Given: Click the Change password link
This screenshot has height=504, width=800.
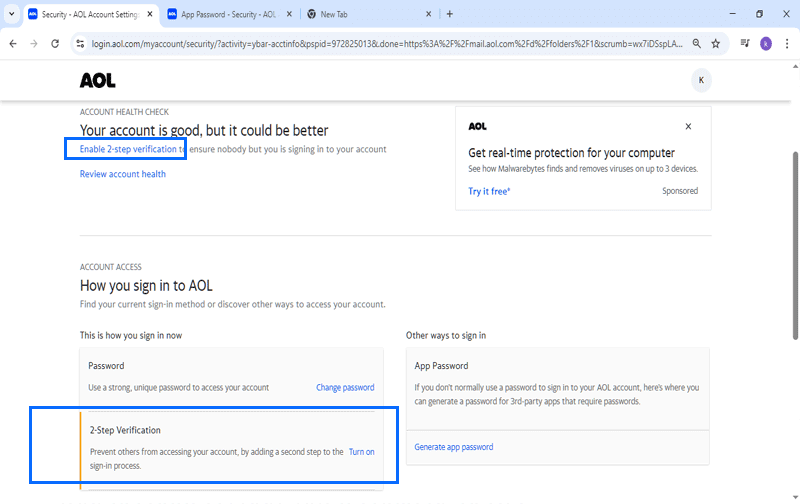Looking at the screenshot, I should (345, 388).
